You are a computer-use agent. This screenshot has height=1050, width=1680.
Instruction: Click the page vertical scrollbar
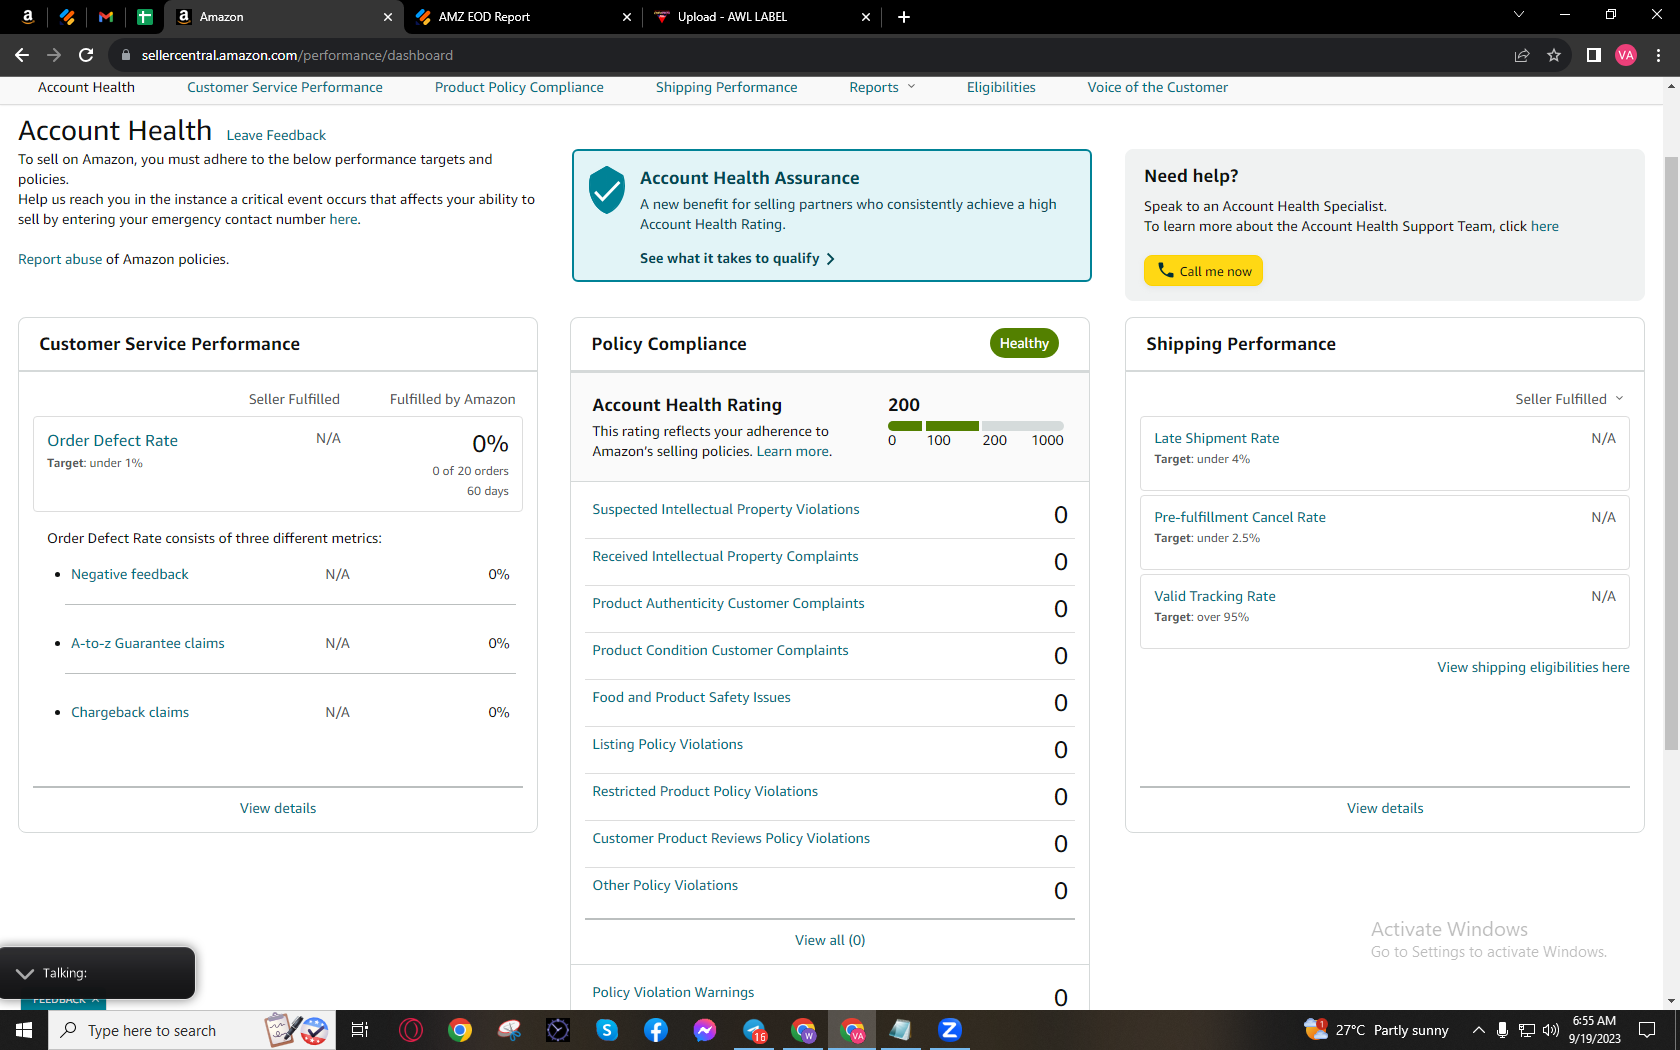pyautogui.click(x=1672, y=452)
